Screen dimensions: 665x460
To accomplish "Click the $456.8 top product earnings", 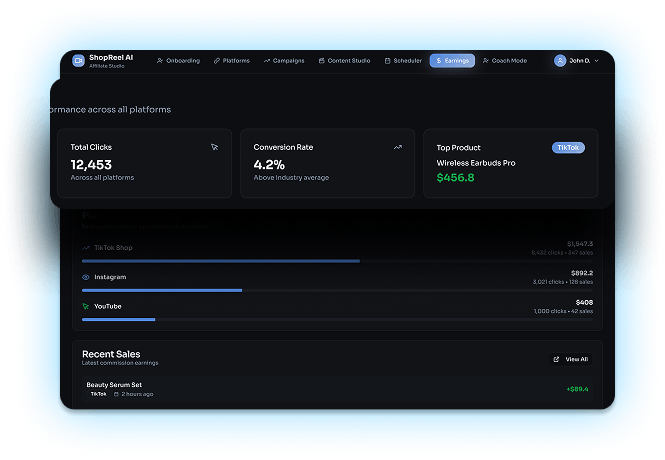I will tap(455, 178).
